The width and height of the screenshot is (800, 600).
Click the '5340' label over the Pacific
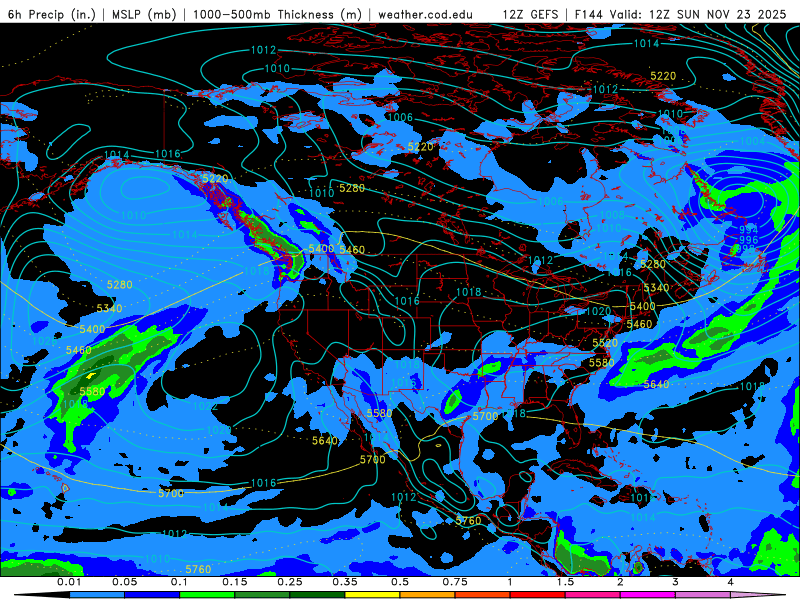pos(110,308)
